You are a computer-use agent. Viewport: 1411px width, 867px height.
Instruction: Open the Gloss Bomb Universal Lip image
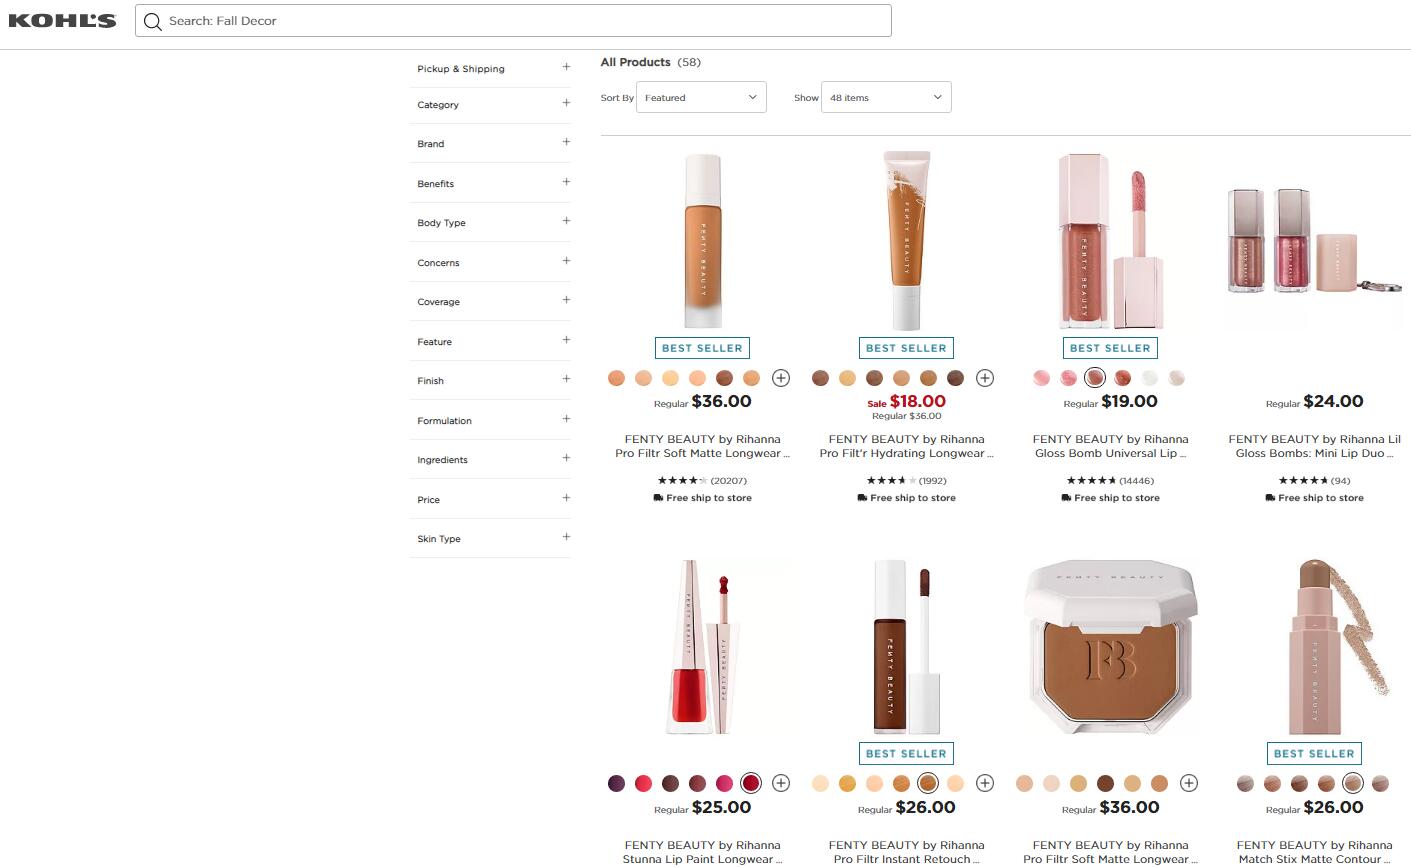1110,241
